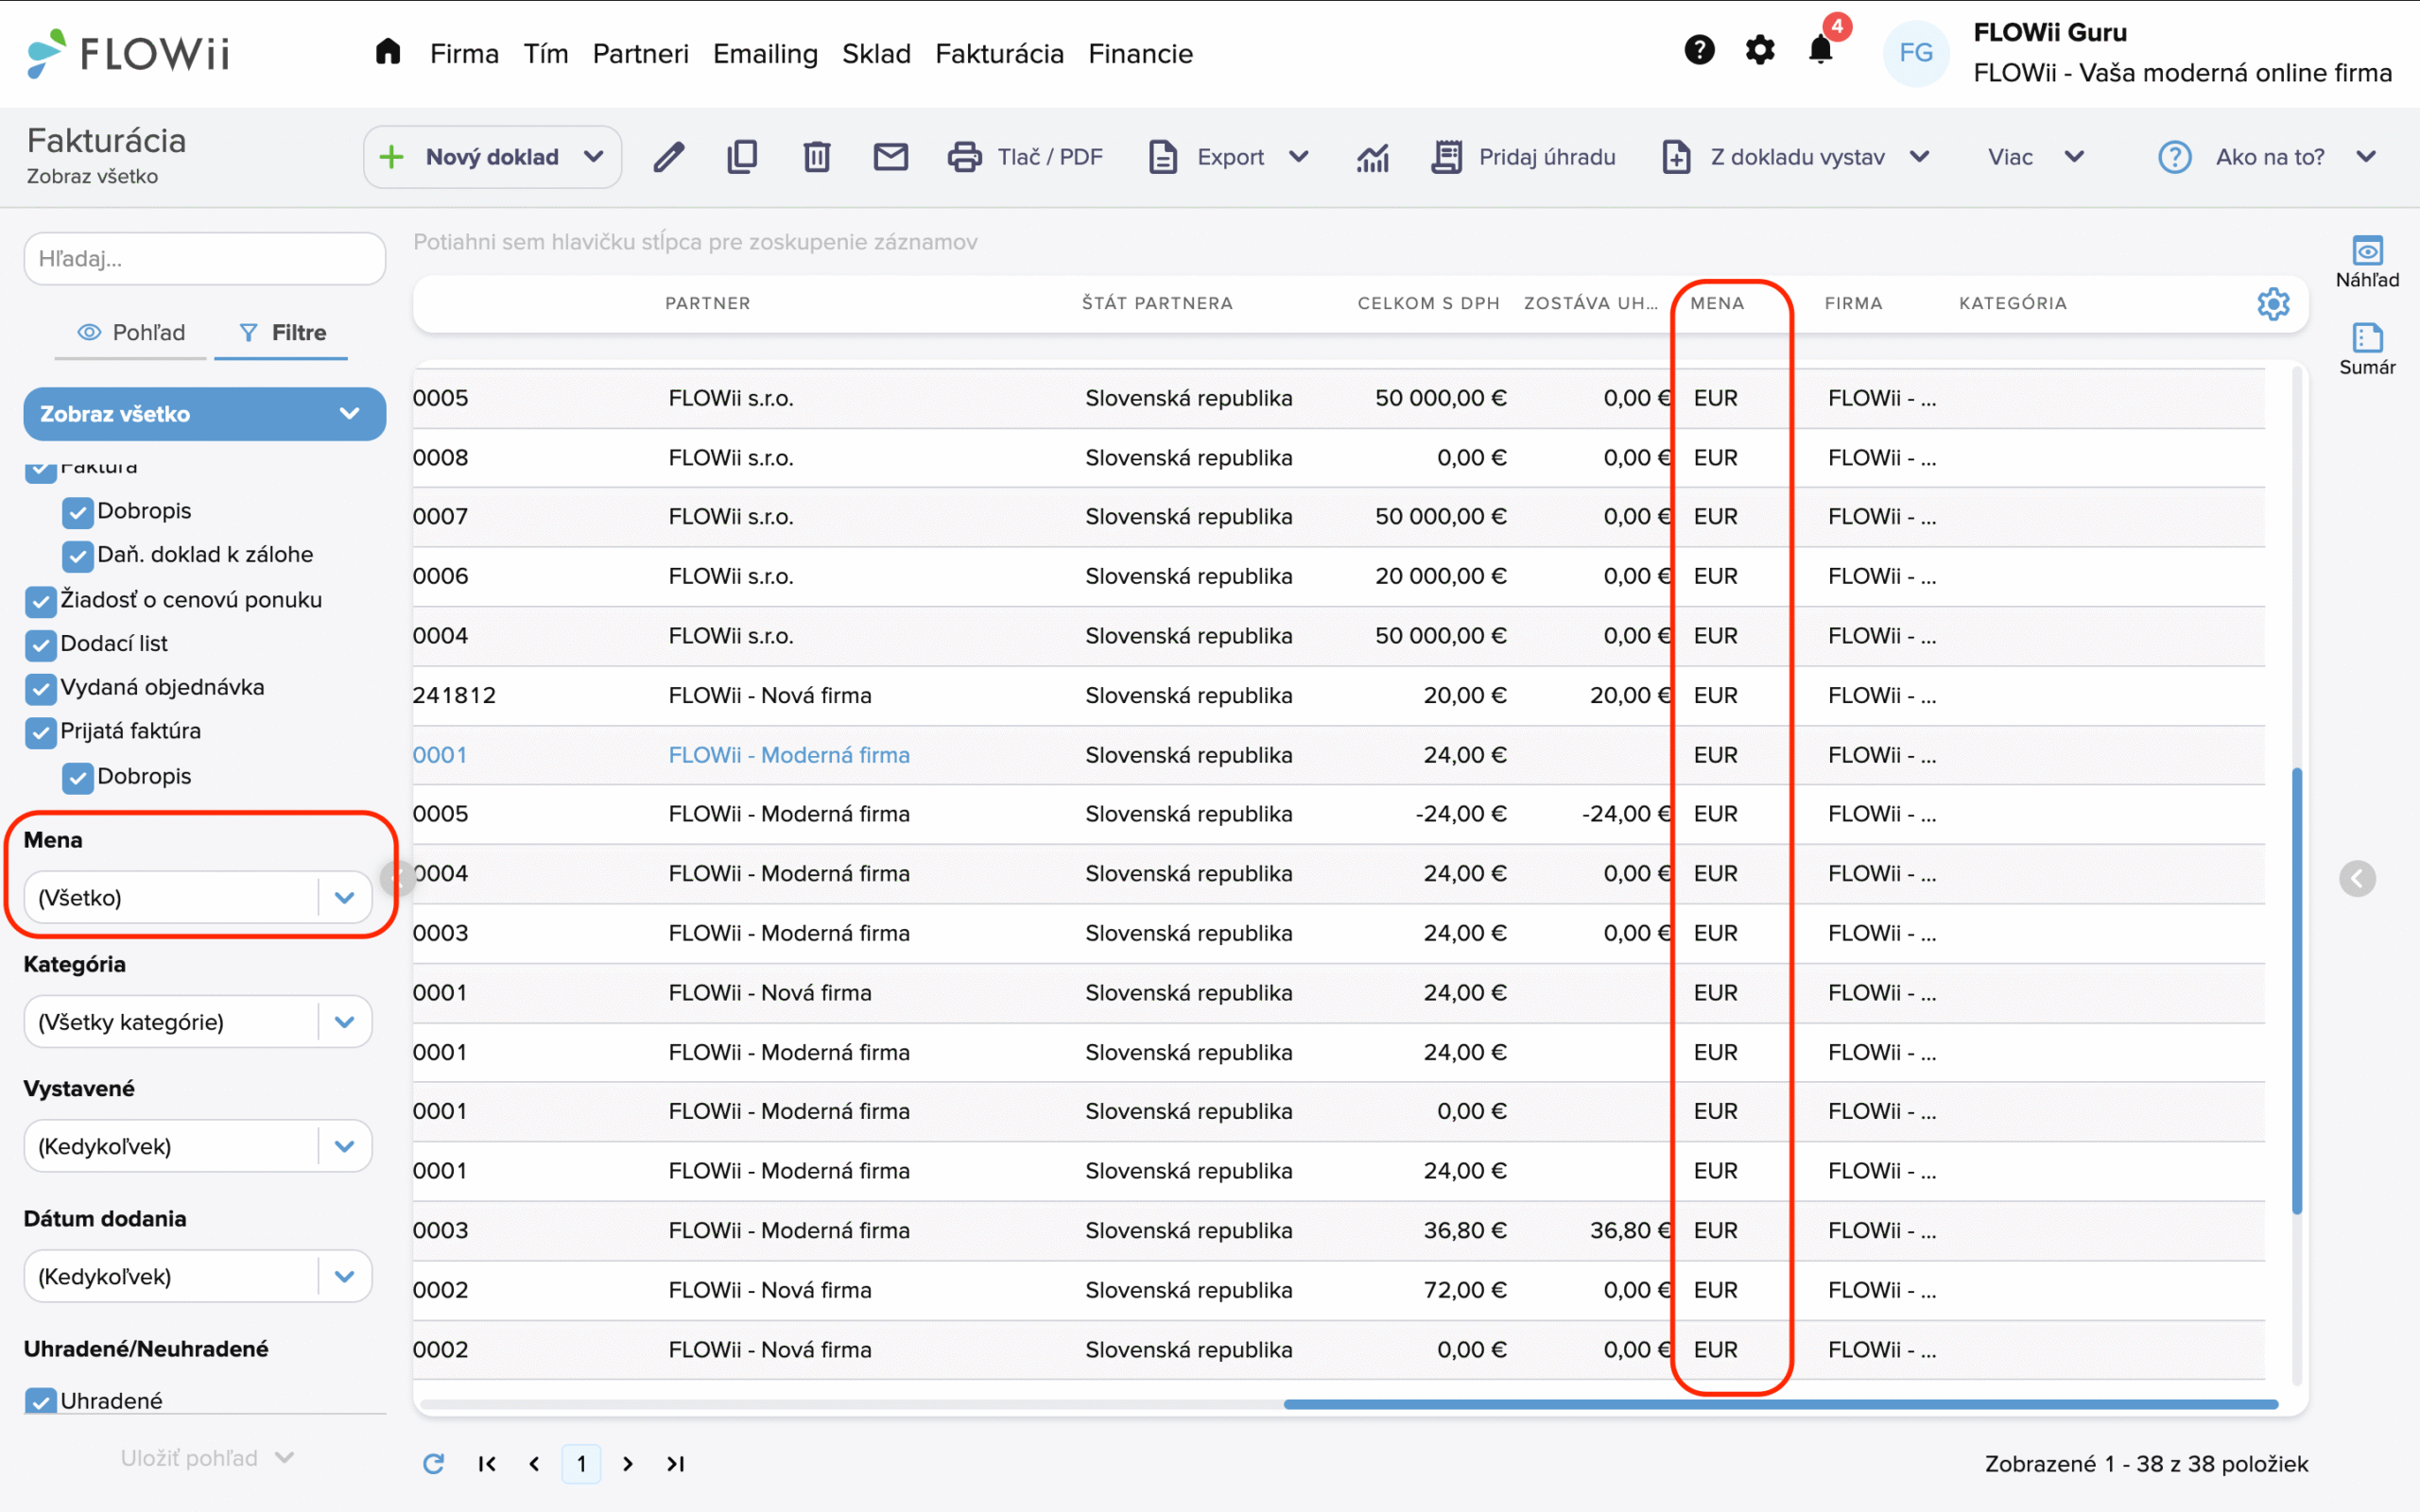Duplicate document with copy icon

point(742,157)
